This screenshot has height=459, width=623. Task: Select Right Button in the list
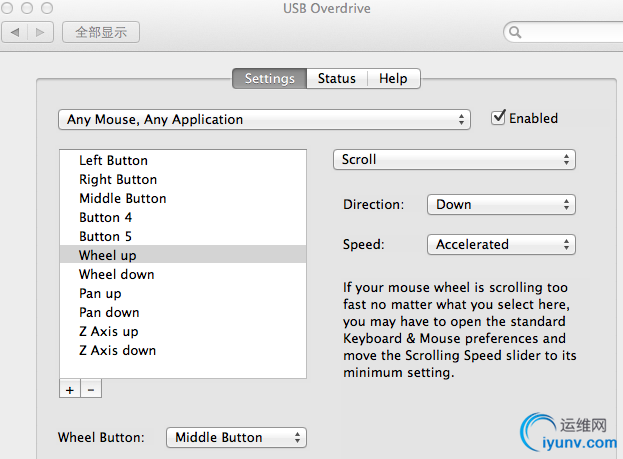click(x=183, y=179)
